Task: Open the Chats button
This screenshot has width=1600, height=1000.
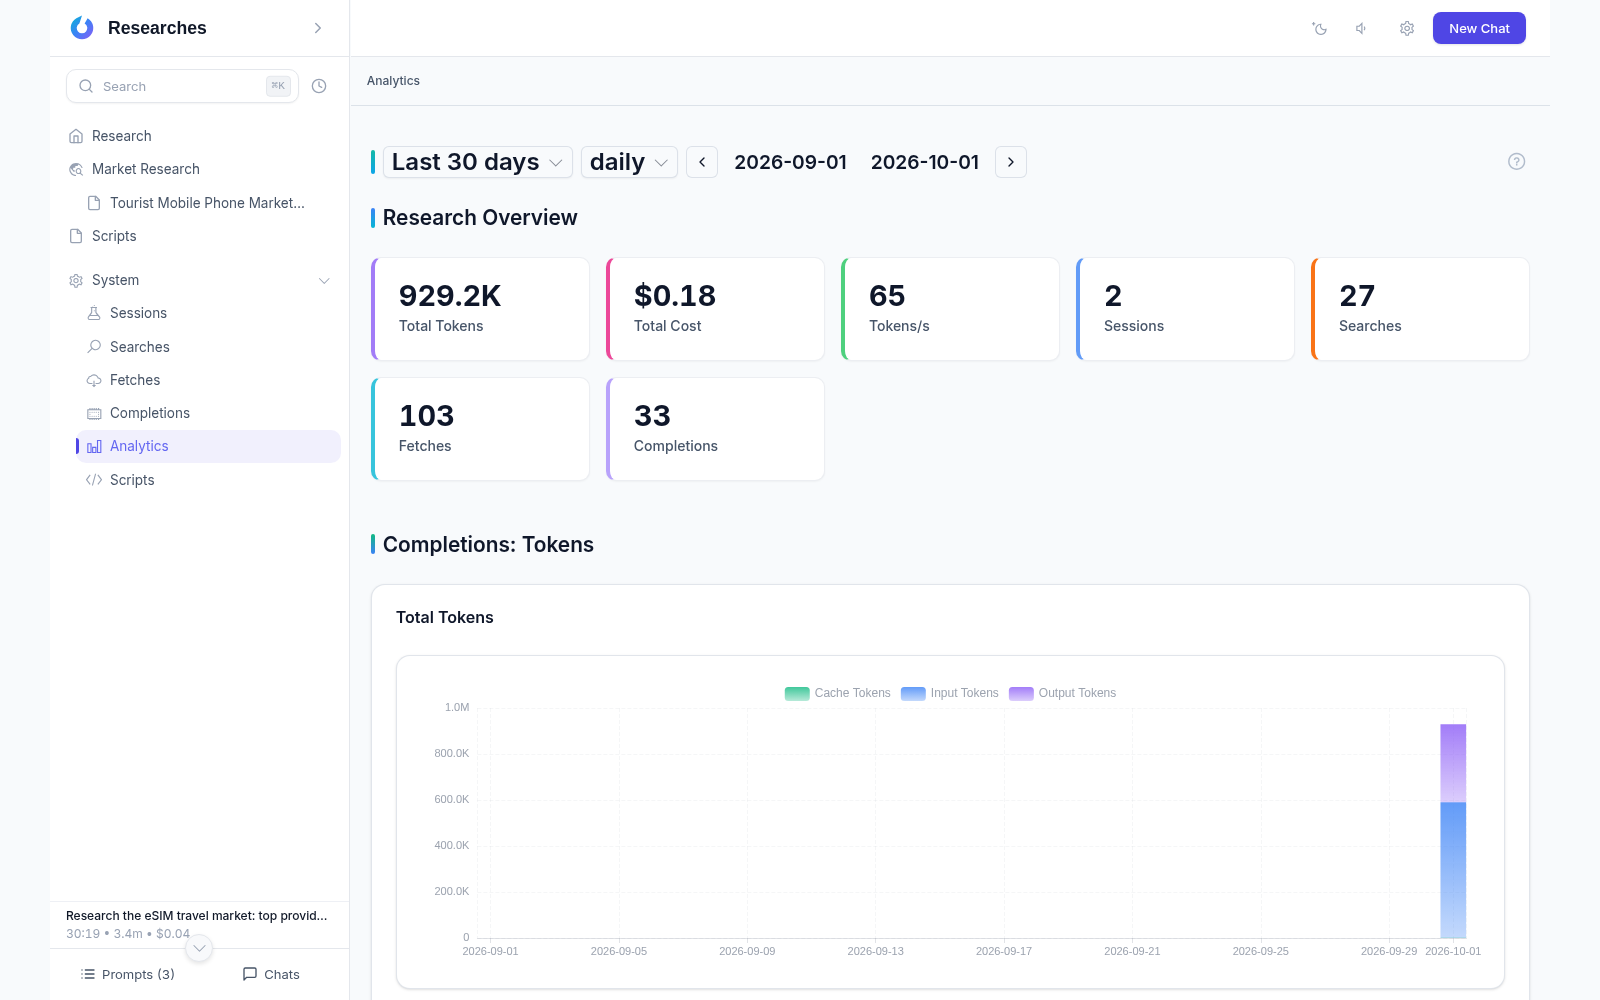Action: click(x=271, y=974)
